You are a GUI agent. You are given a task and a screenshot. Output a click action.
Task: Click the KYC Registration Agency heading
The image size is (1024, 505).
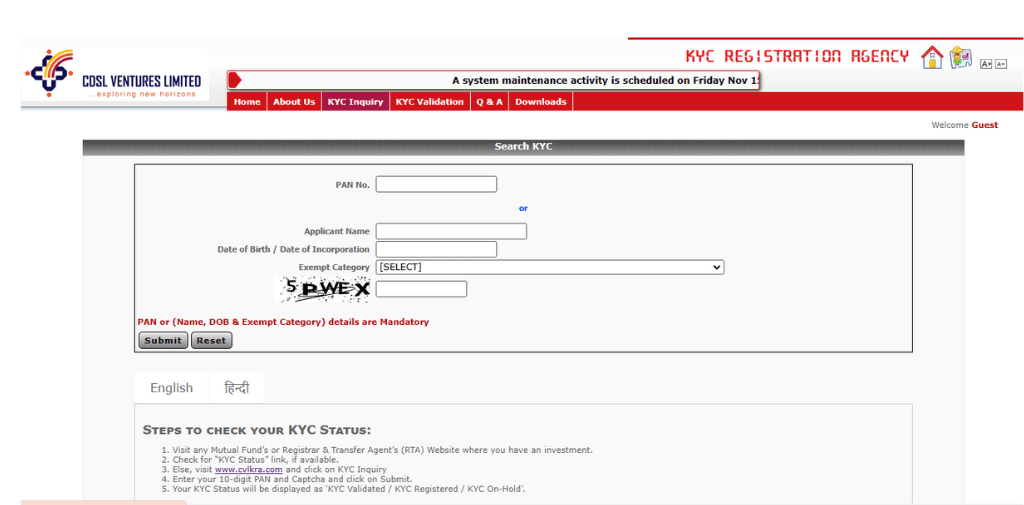point(797,56)
